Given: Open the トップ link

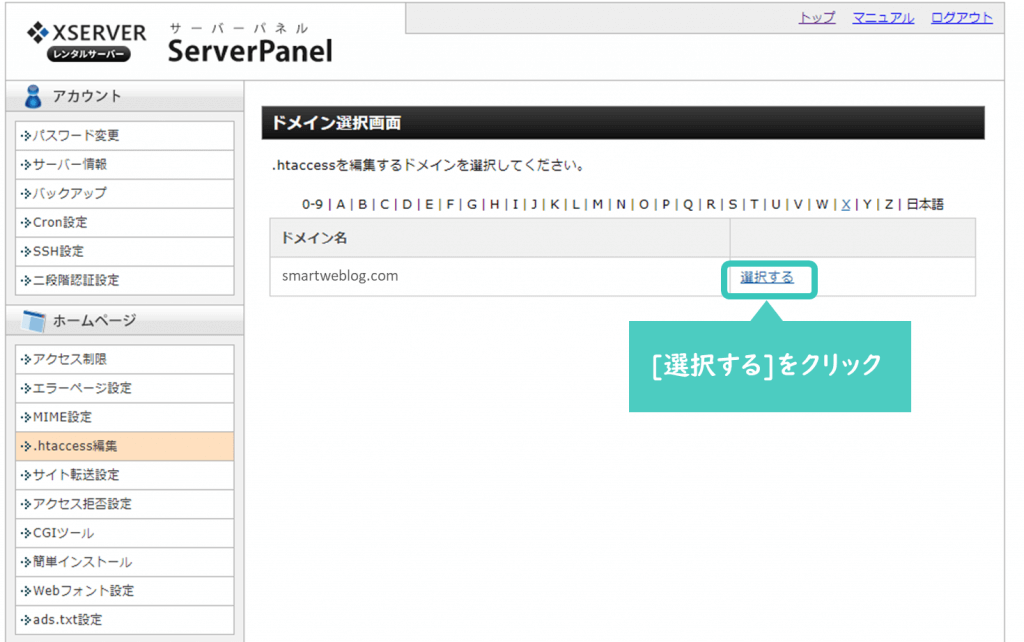Looking at the screenshot, I should pyautogui.click(x=816, y=18).
